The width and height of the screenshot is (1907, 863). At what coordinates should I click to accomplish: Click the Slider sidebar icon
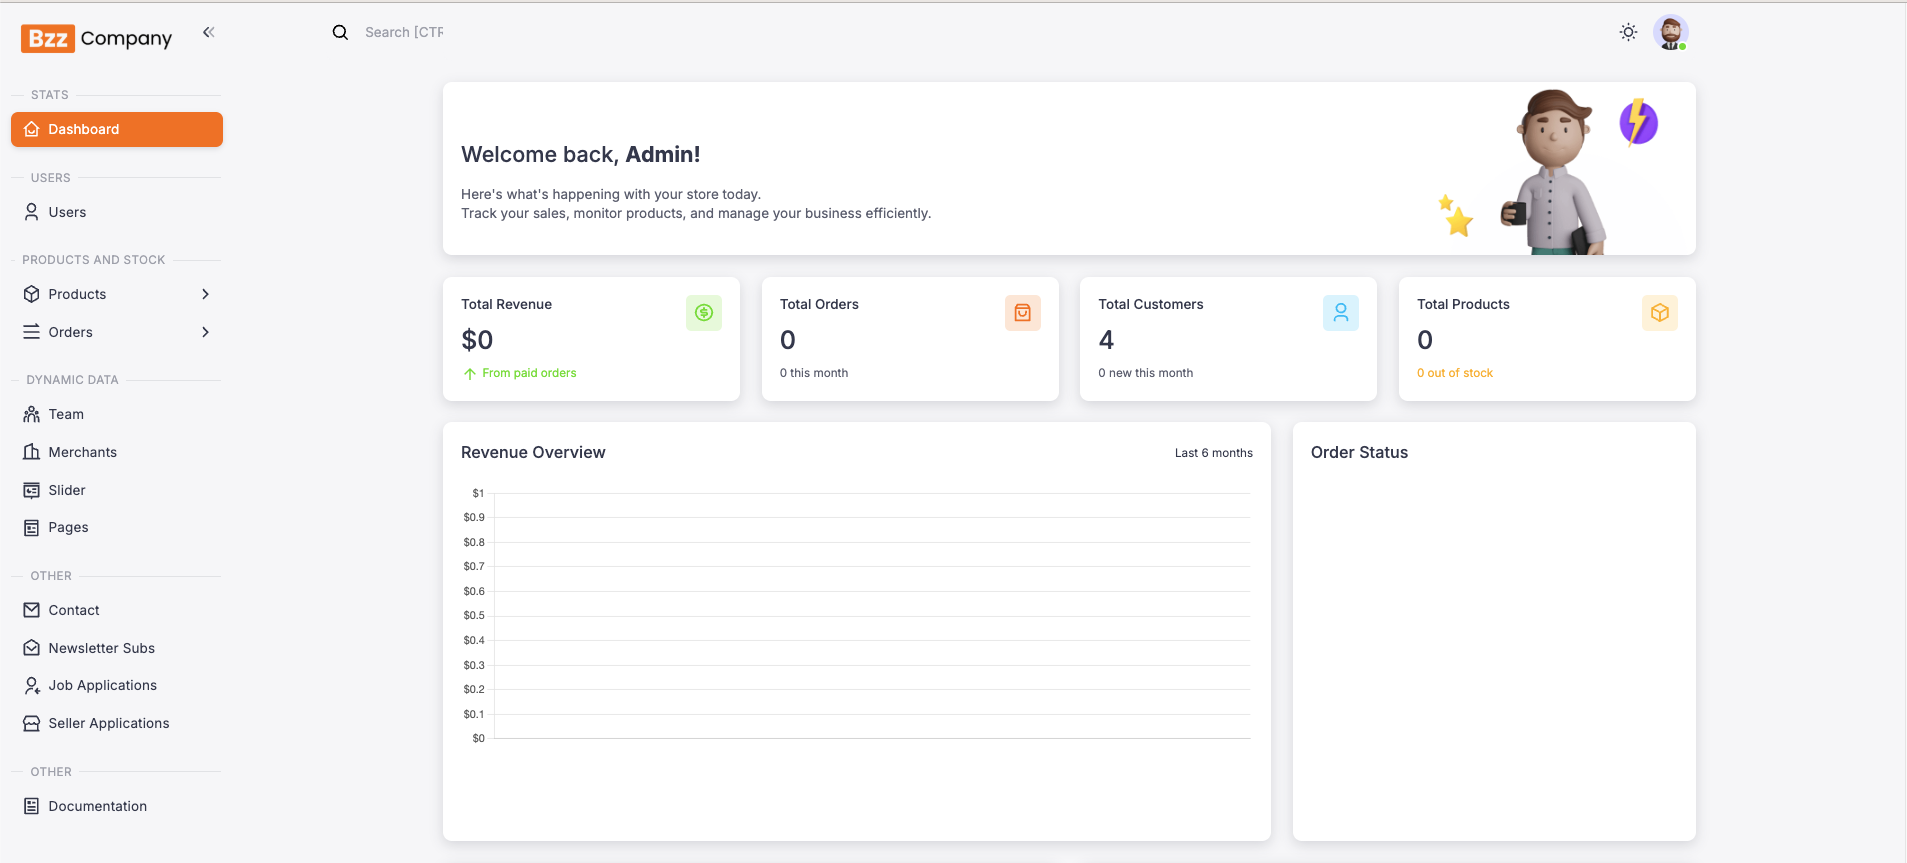coord(32,490)
